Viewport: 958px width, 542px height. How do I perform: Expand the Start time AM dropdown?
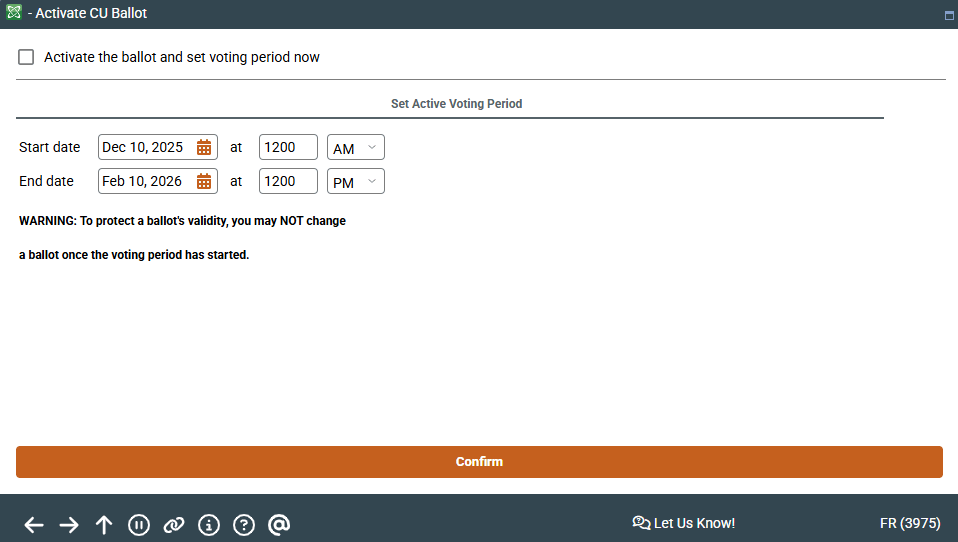(356, 148)
